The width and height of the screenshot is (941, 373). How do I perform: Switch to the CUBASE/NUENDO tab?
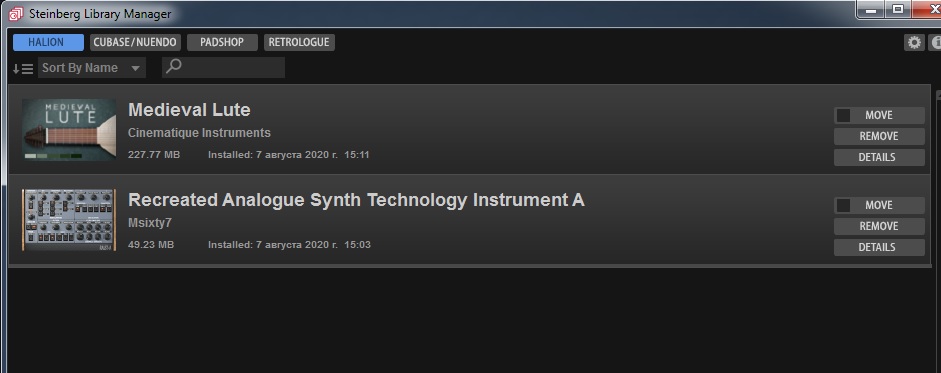click(135, 43)
